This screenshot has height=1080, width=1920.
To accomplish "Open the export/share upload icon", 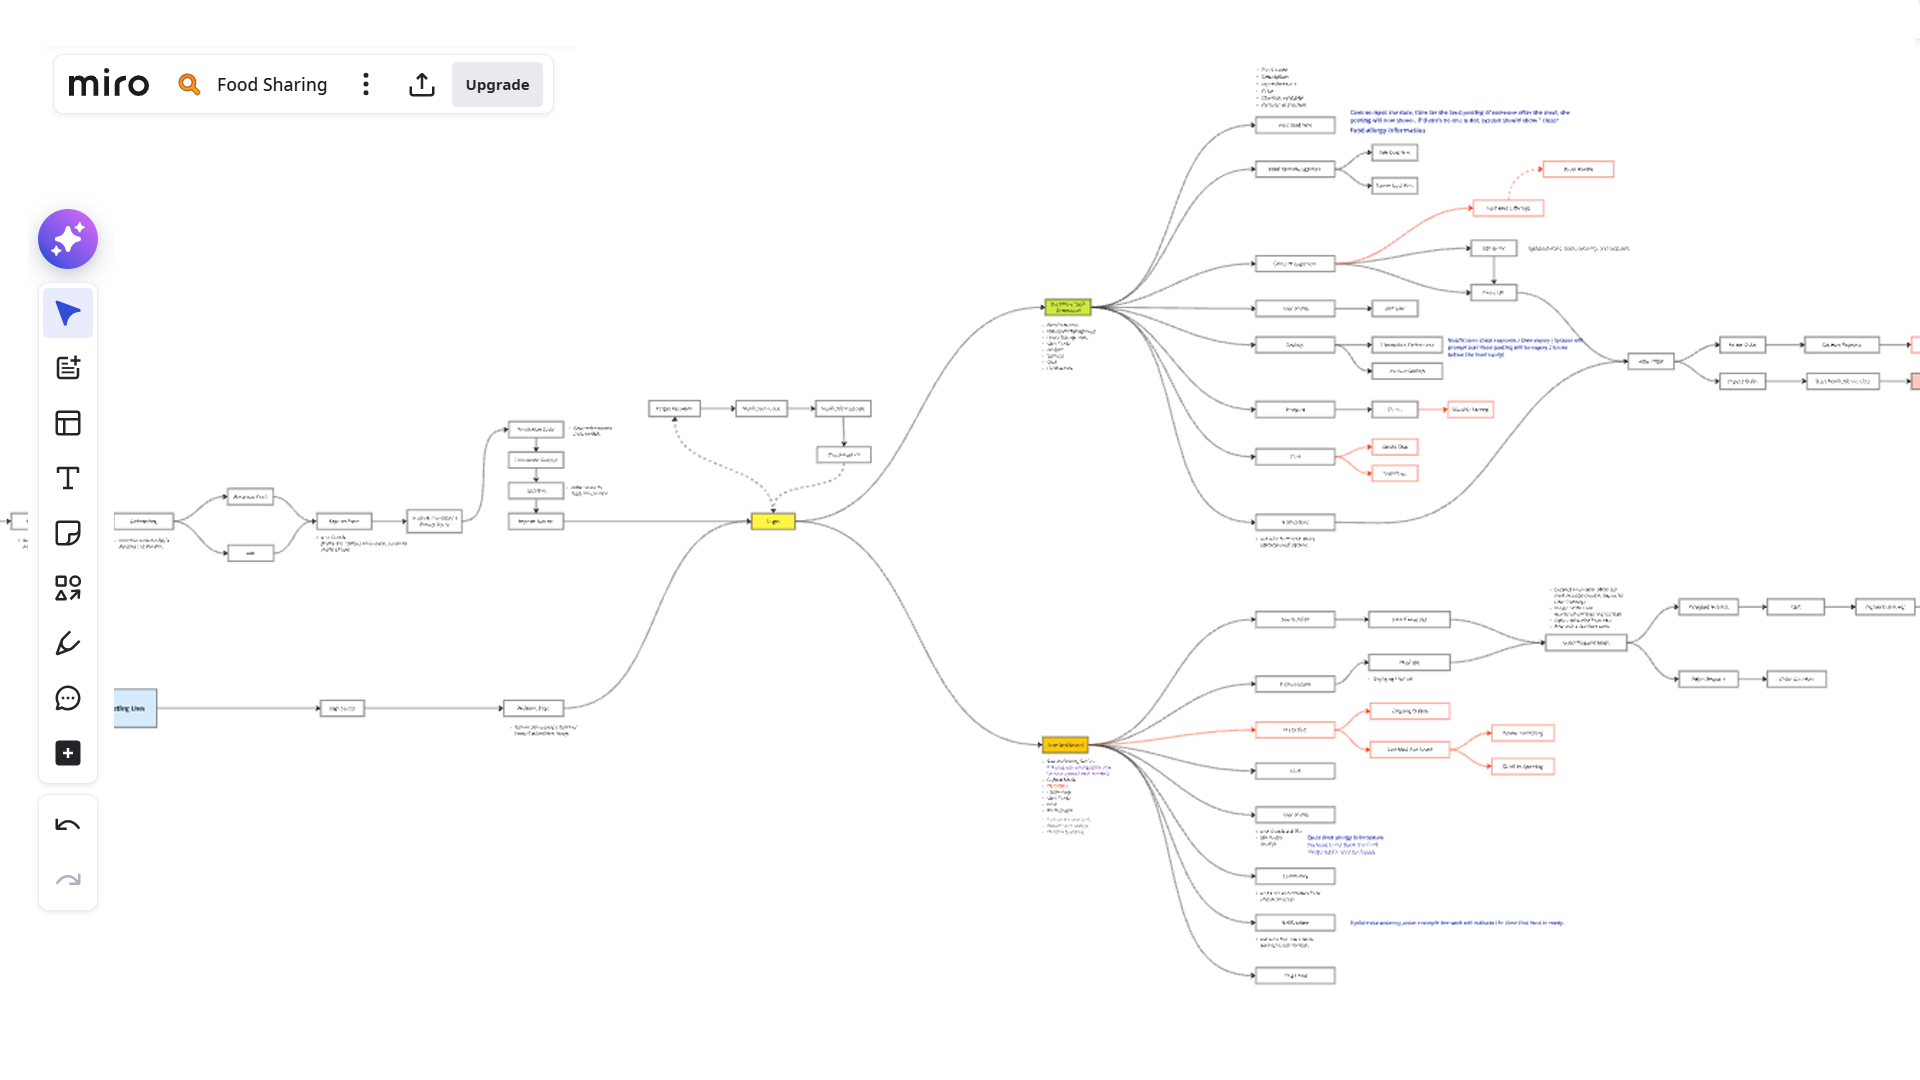I will coord(422,84).
